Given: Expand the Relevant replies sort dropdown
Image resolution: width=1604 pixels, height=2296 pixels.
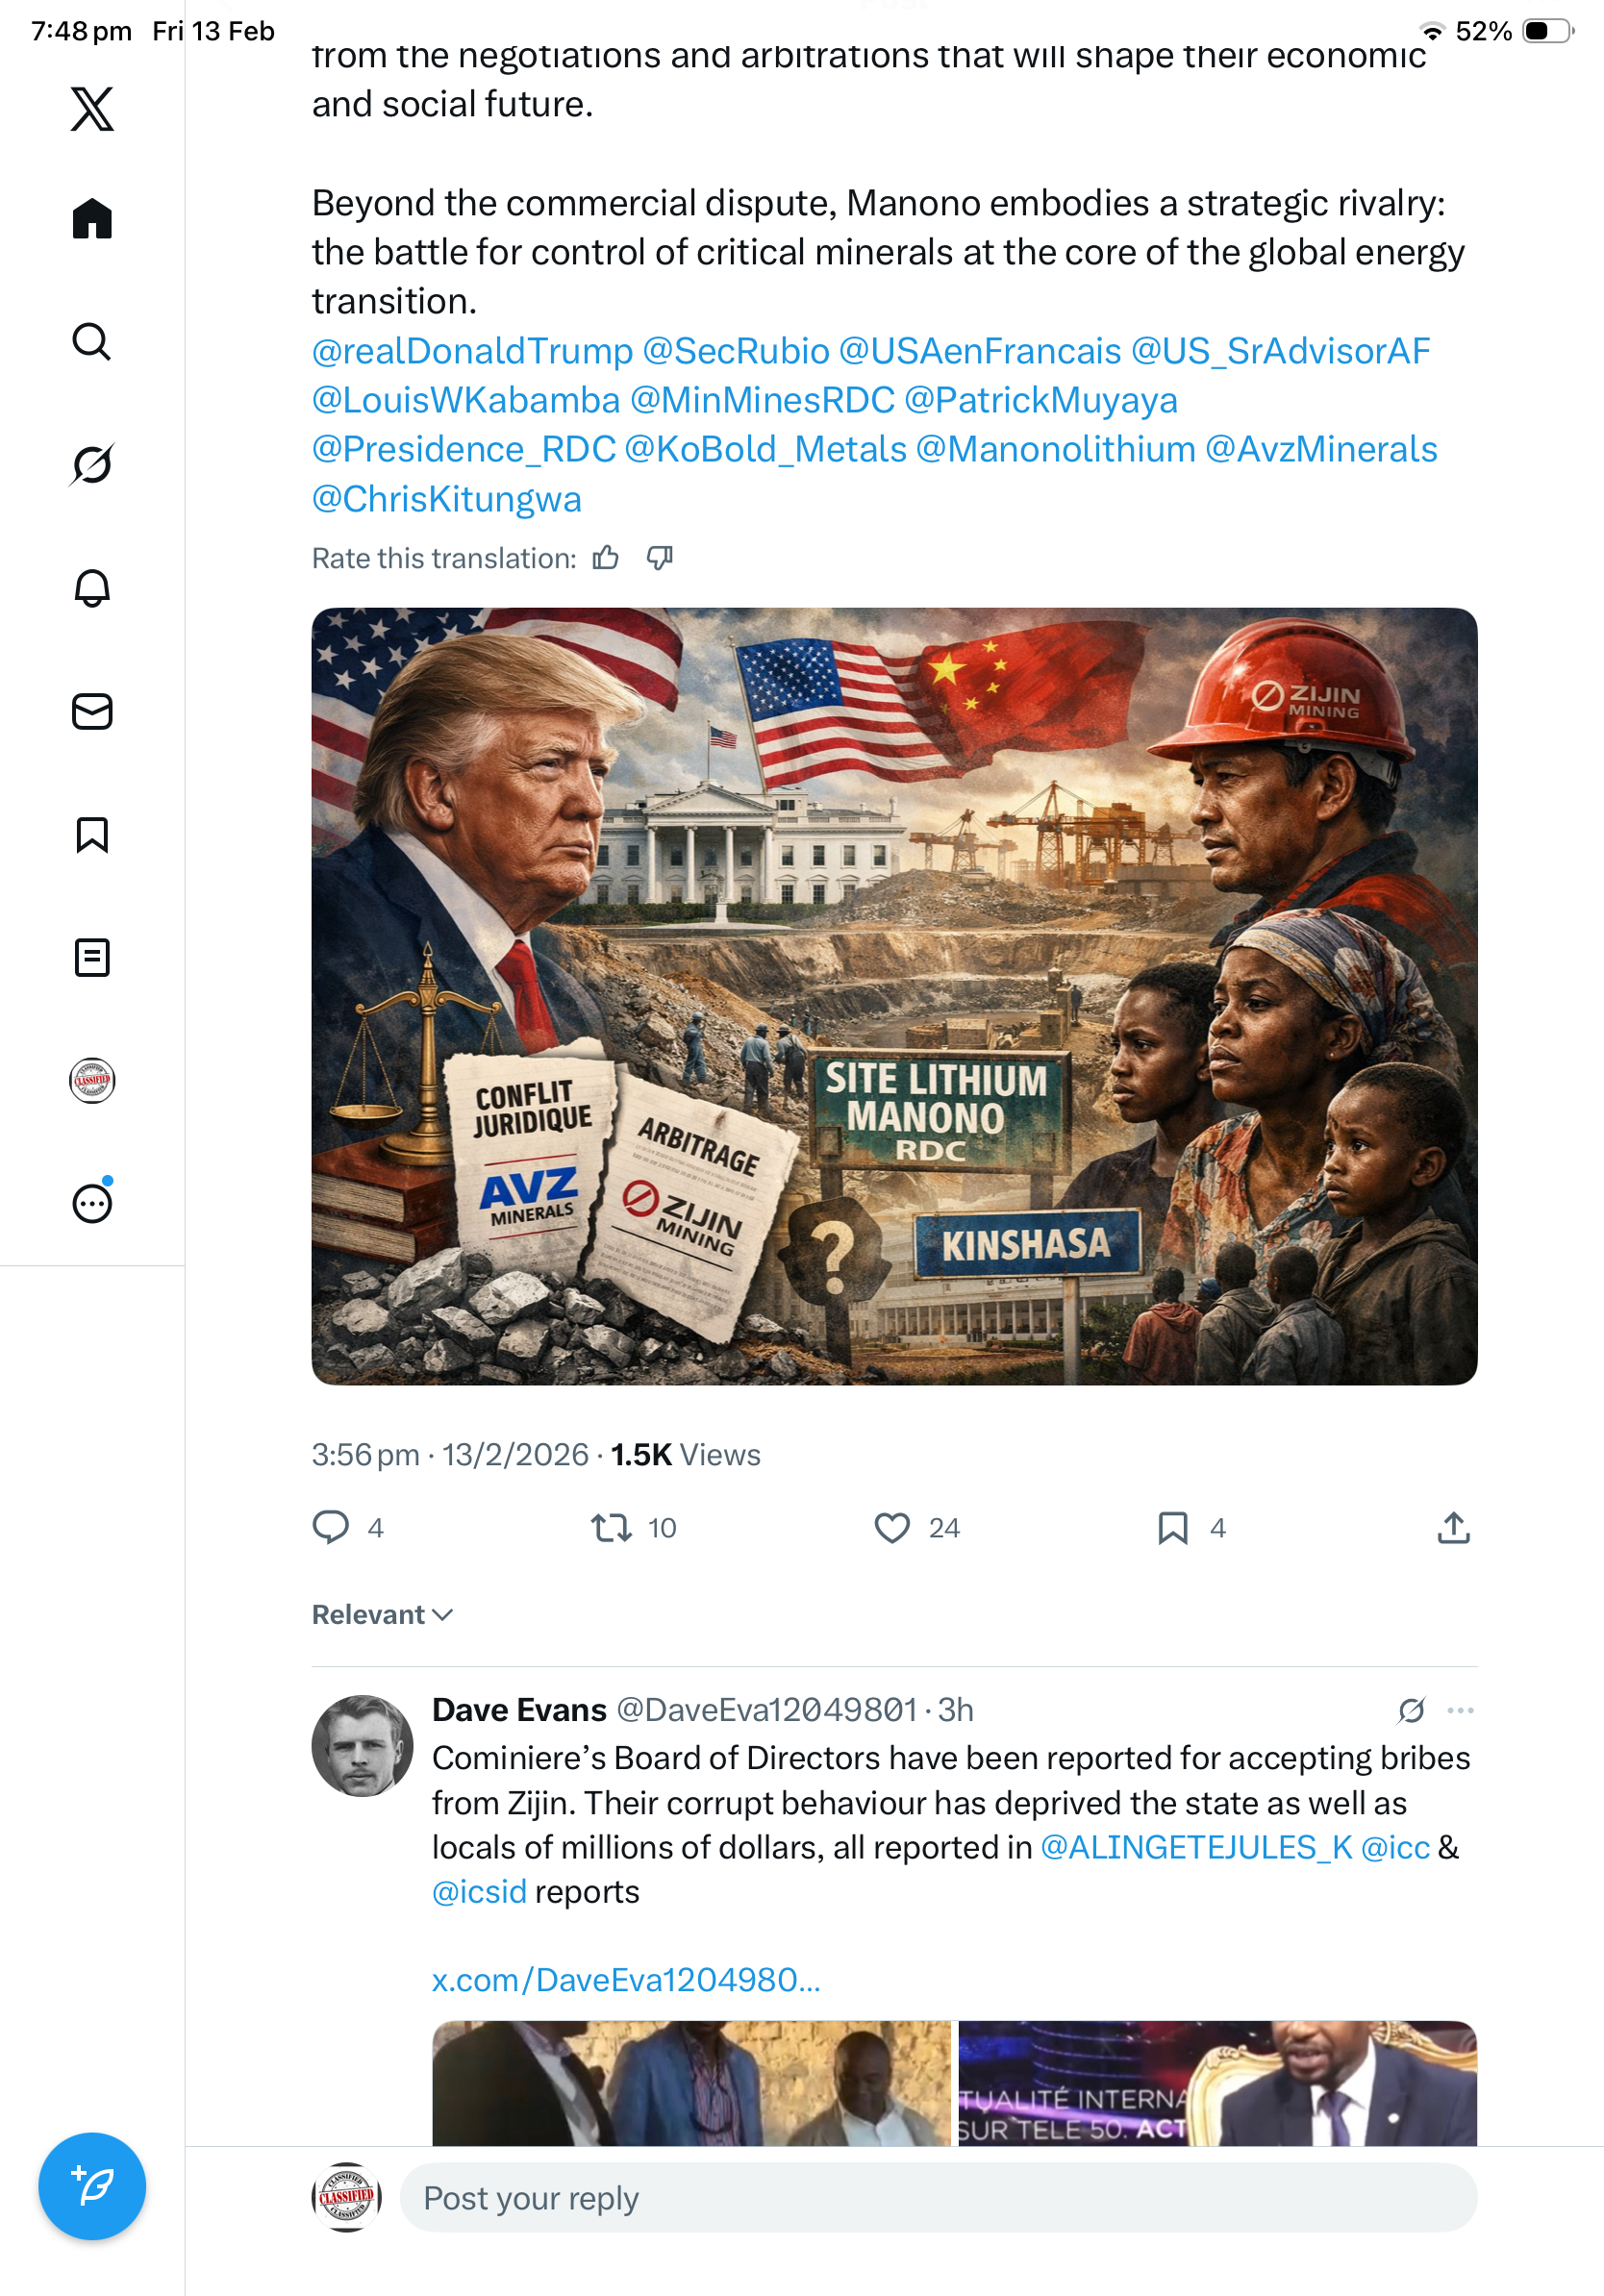Looking at the screenshot, I should (383, 1615).
